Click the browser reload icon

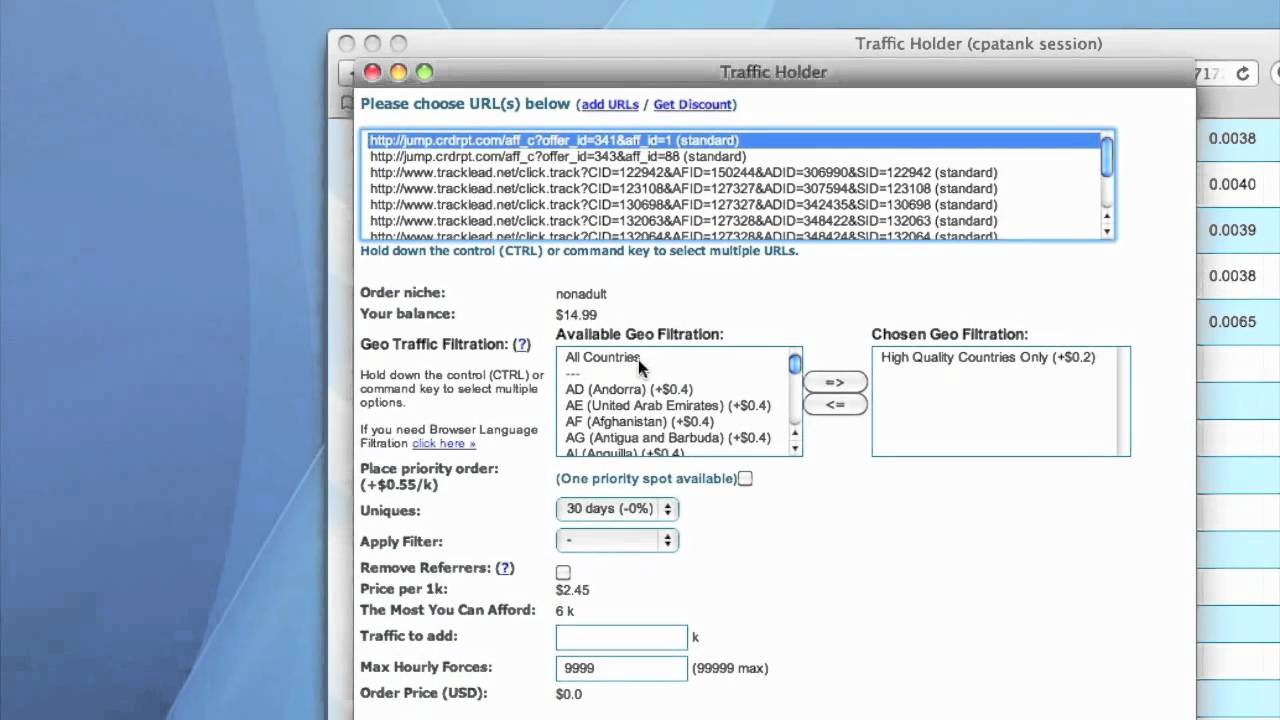click(1242, 73)
